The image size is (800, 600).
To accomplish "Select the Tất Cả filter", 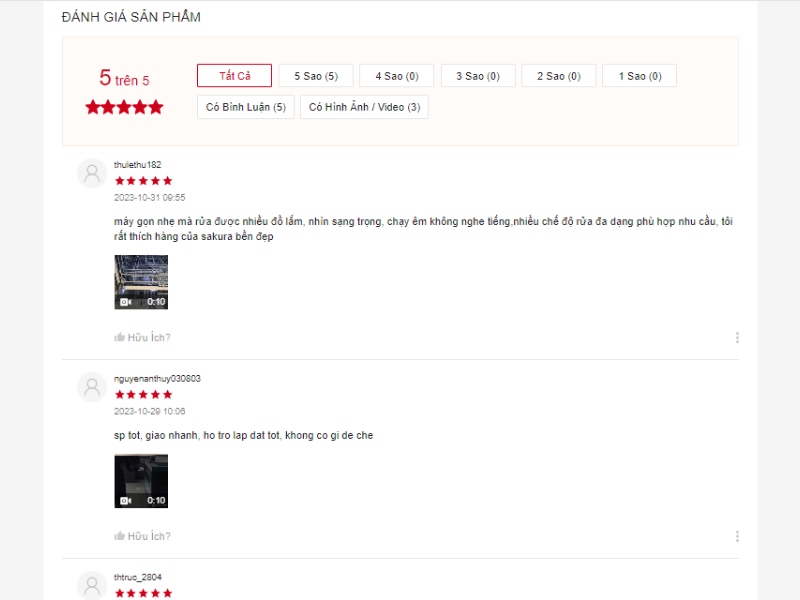I will 234,76.
